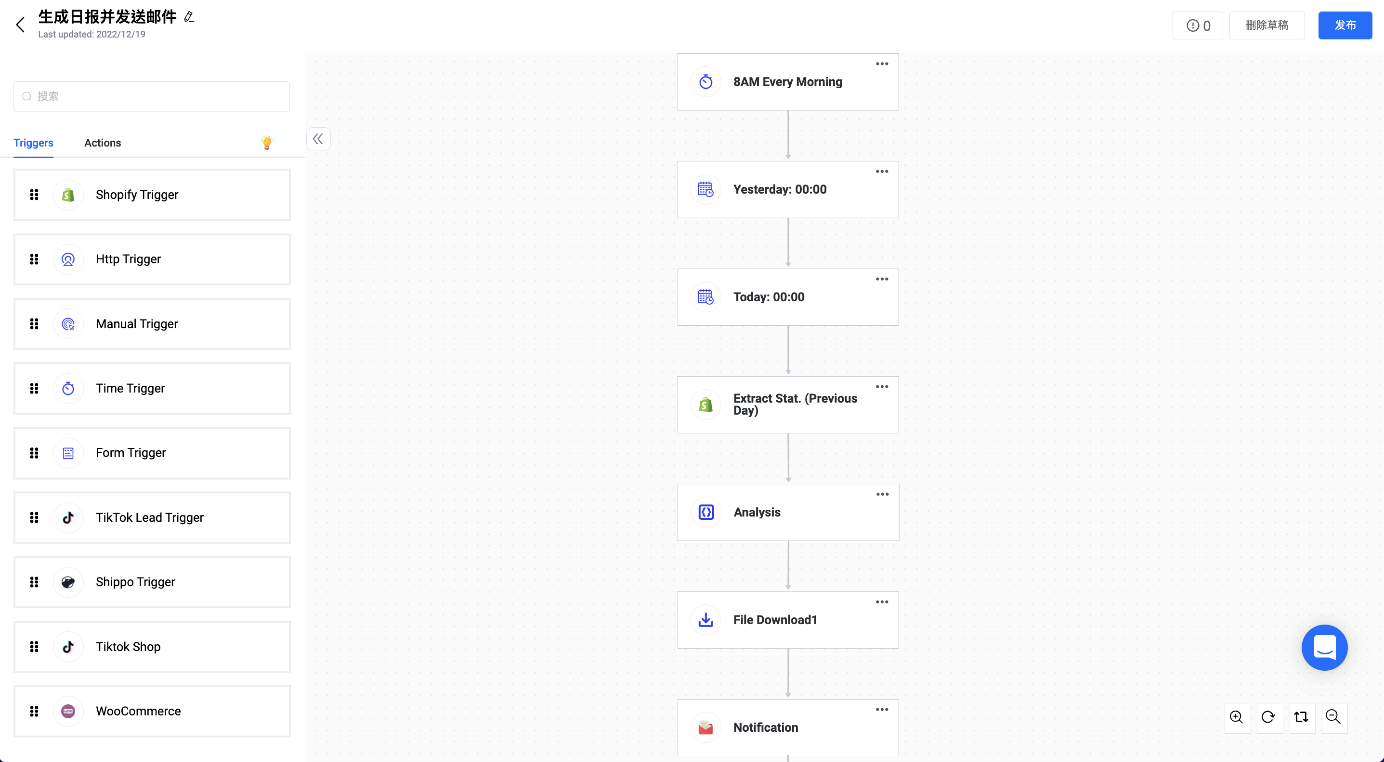Switch to the Actions tab
This screenshot has width=1384, height=762.
tap(102, 143)
